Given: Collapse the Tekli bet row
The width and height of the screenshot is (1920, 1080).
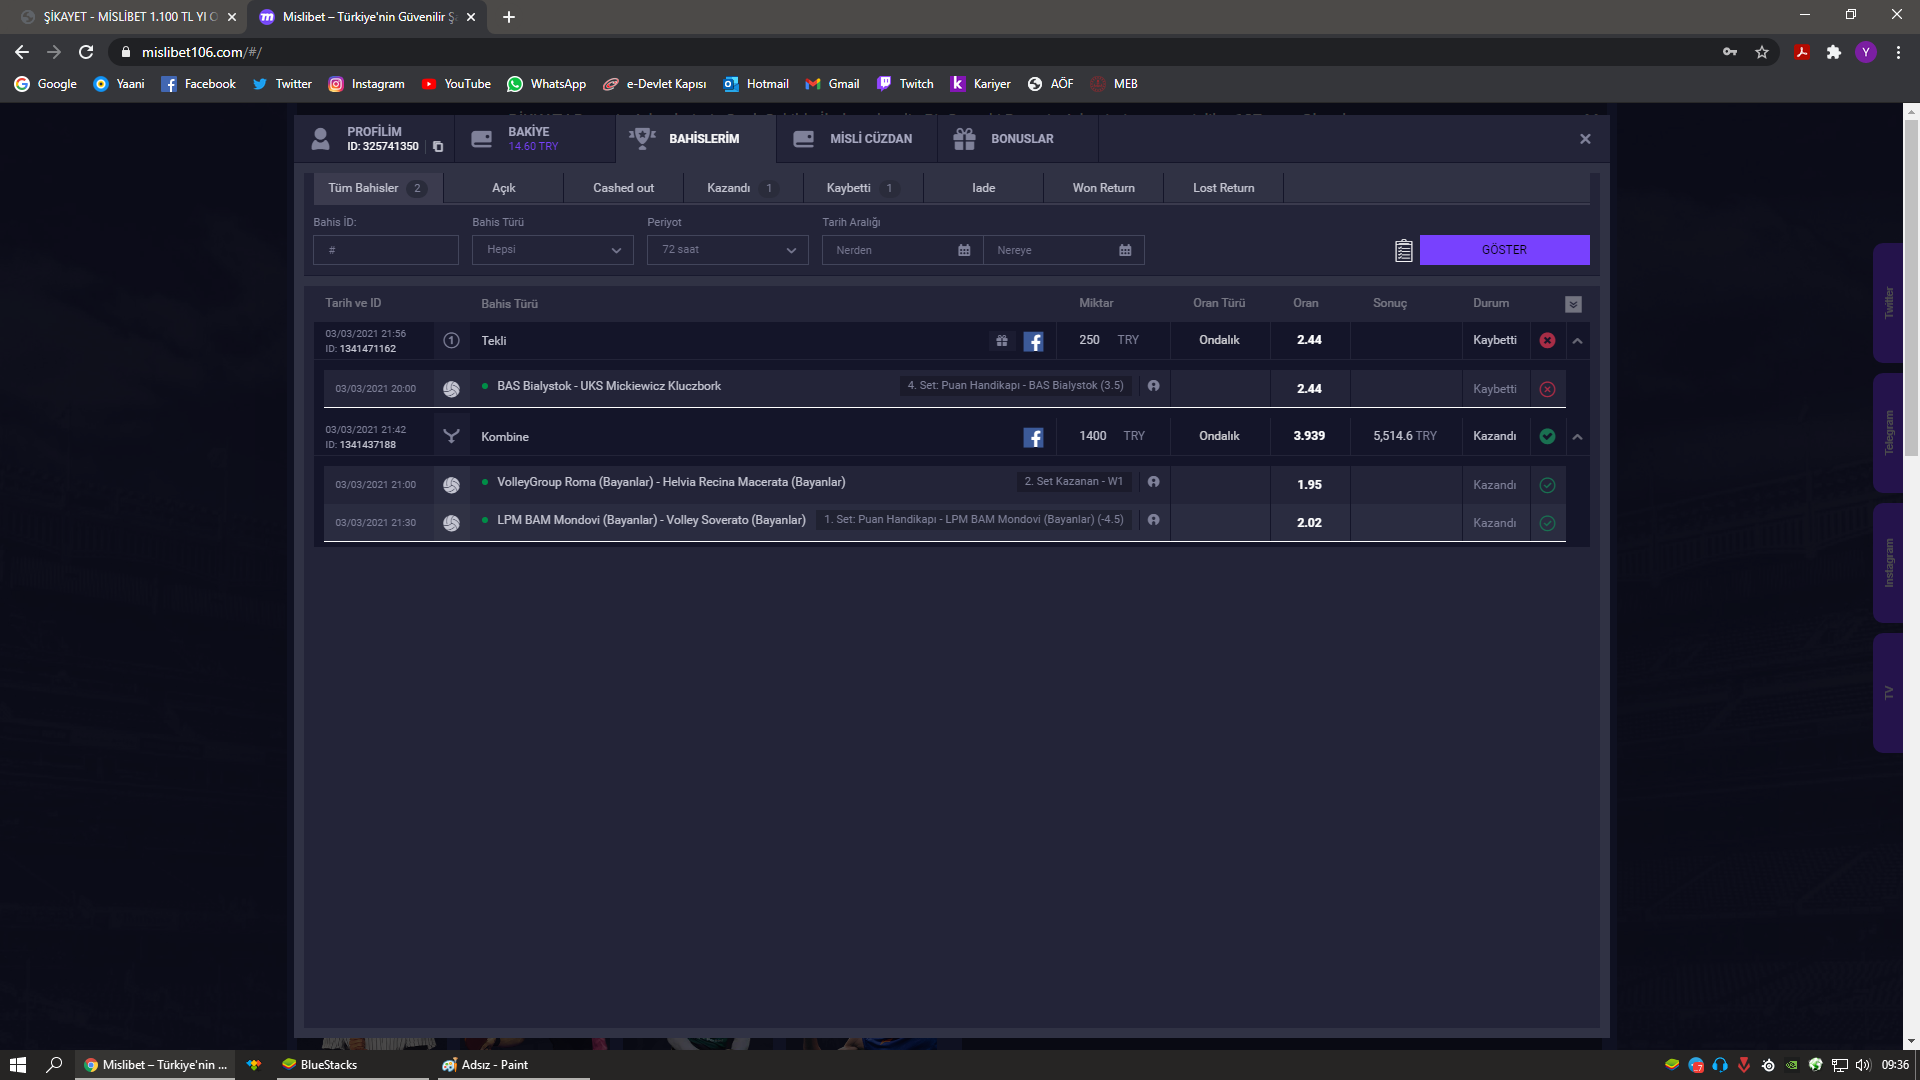Looking at the screenshot, I should click(1577, 341).
